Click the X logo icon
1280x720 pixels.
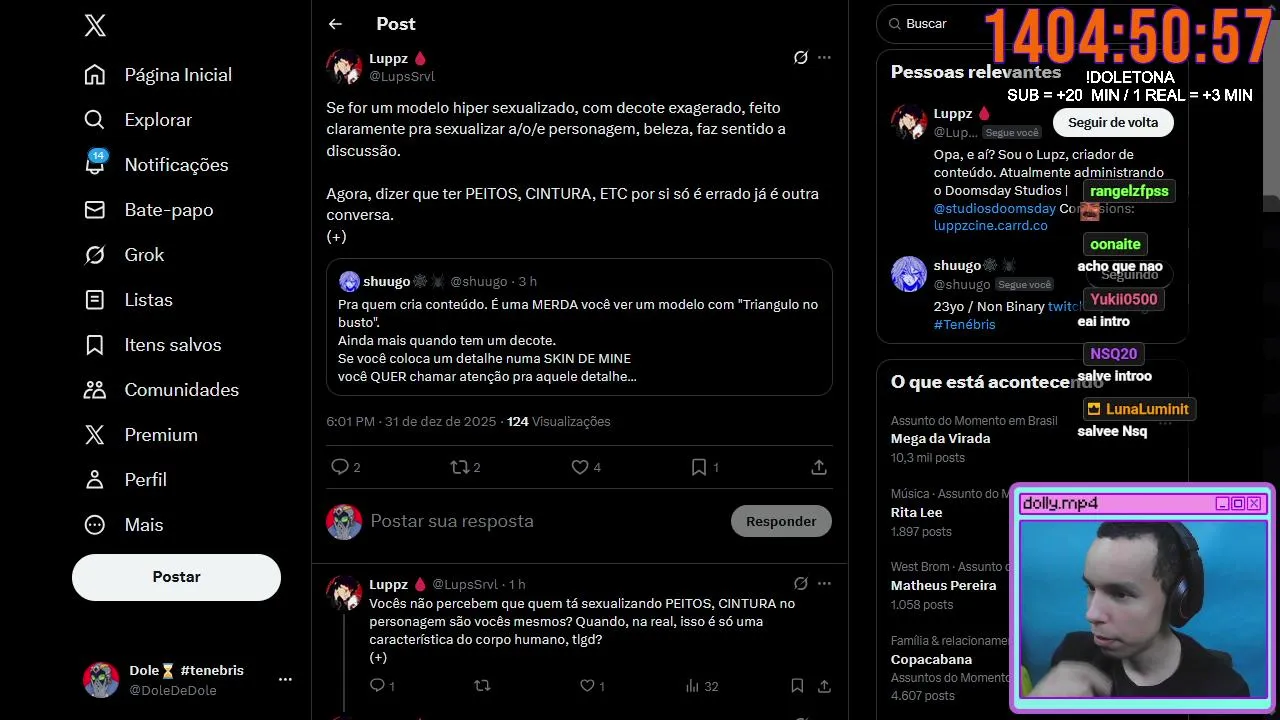click(x=95, y=26)
